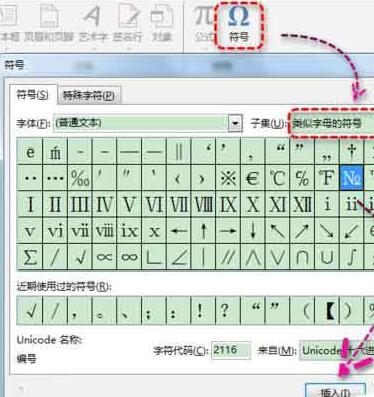Select Roman numeral Ⅹ in the grid
Screen dimensions: 374x397
click(253, 204)
